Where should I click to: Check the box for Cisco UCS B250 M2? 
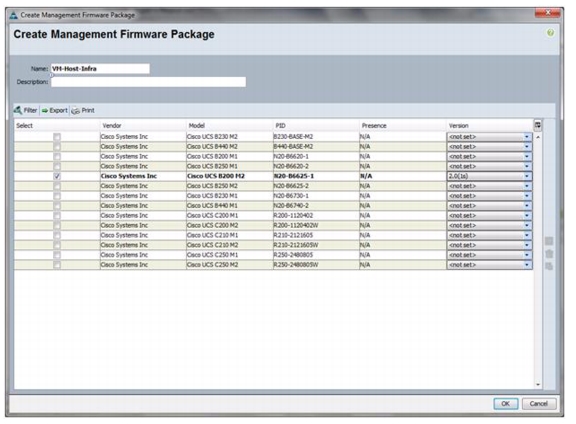click(57, 186)
